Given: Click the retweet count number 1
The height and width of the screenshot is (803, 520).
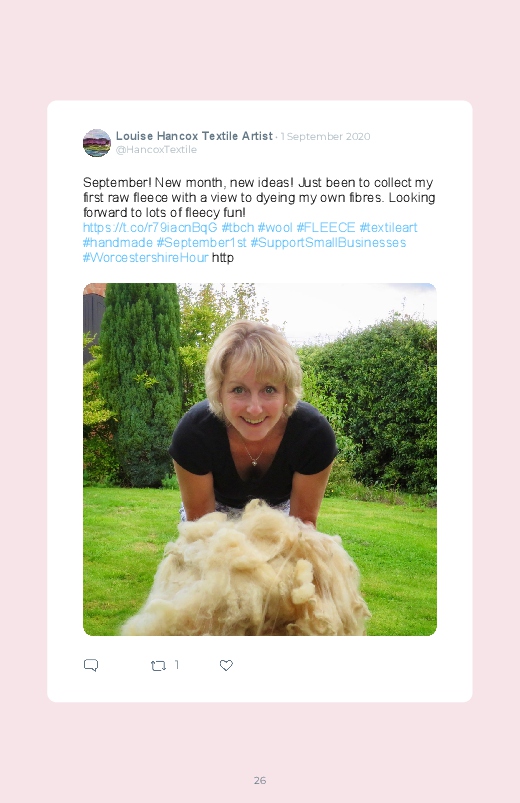Looking at the screenshot, I should coord(177,665).
